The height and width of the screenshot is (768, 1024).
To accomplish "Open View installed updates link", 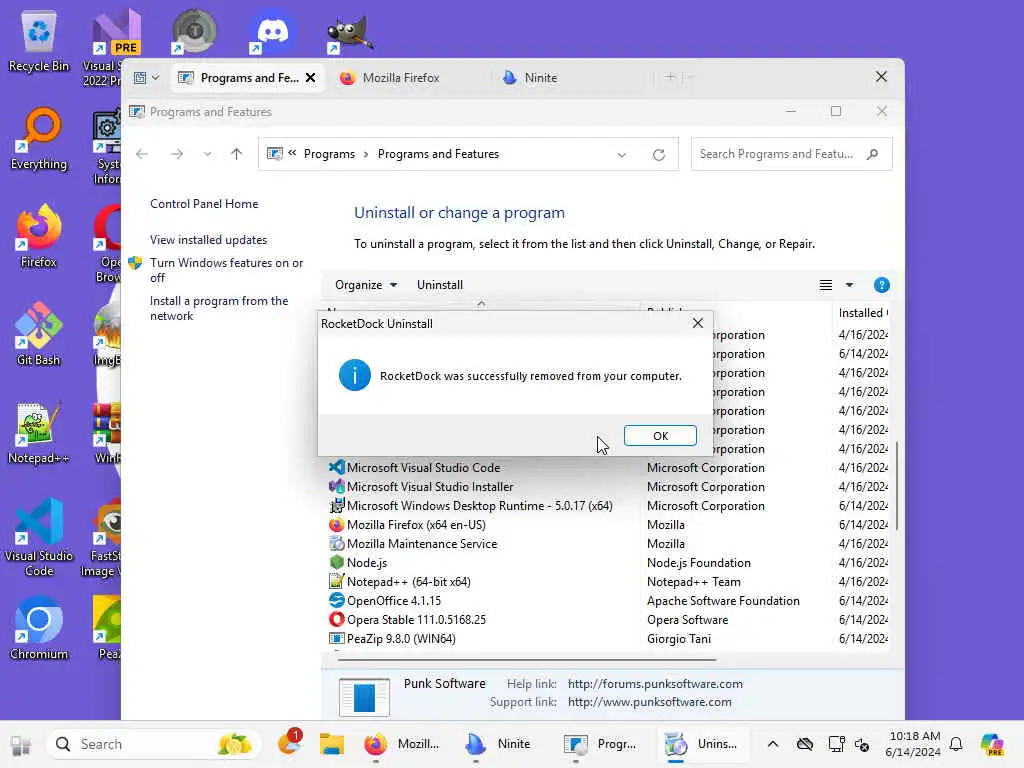I will (x=208, y=240).
